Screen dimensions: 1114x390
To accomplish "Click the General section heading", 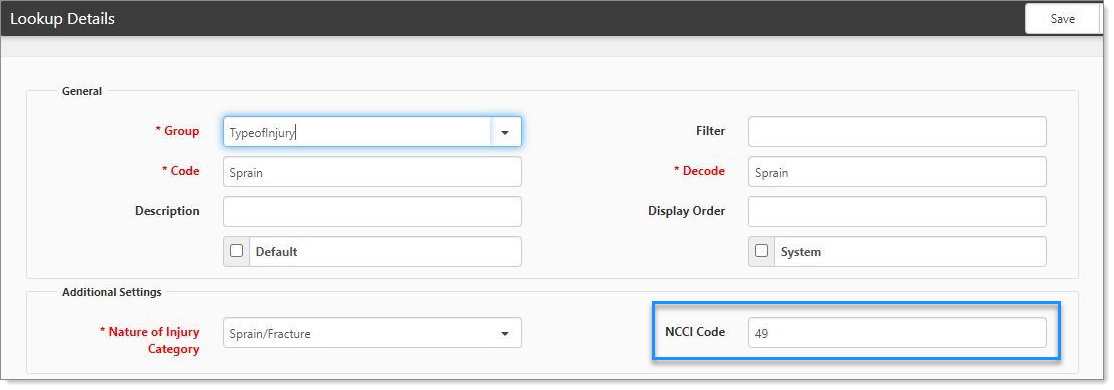I will click(x=82, y=91).
